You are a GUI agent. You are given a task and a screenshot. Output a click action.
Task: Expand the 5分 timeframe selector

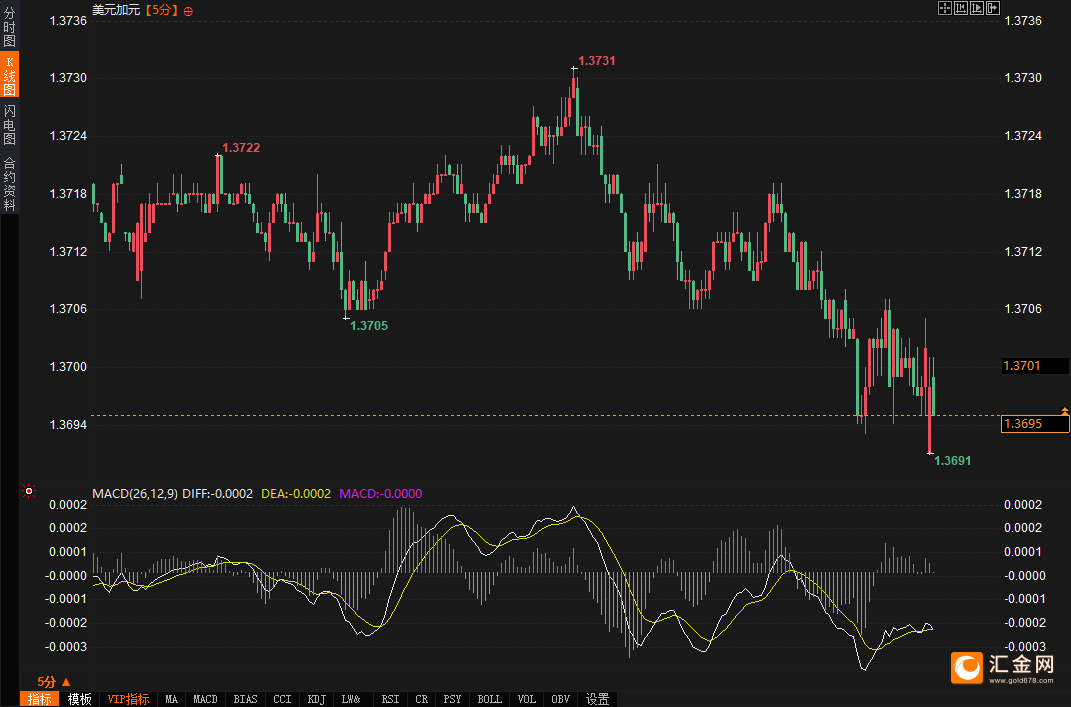[46, 681]
